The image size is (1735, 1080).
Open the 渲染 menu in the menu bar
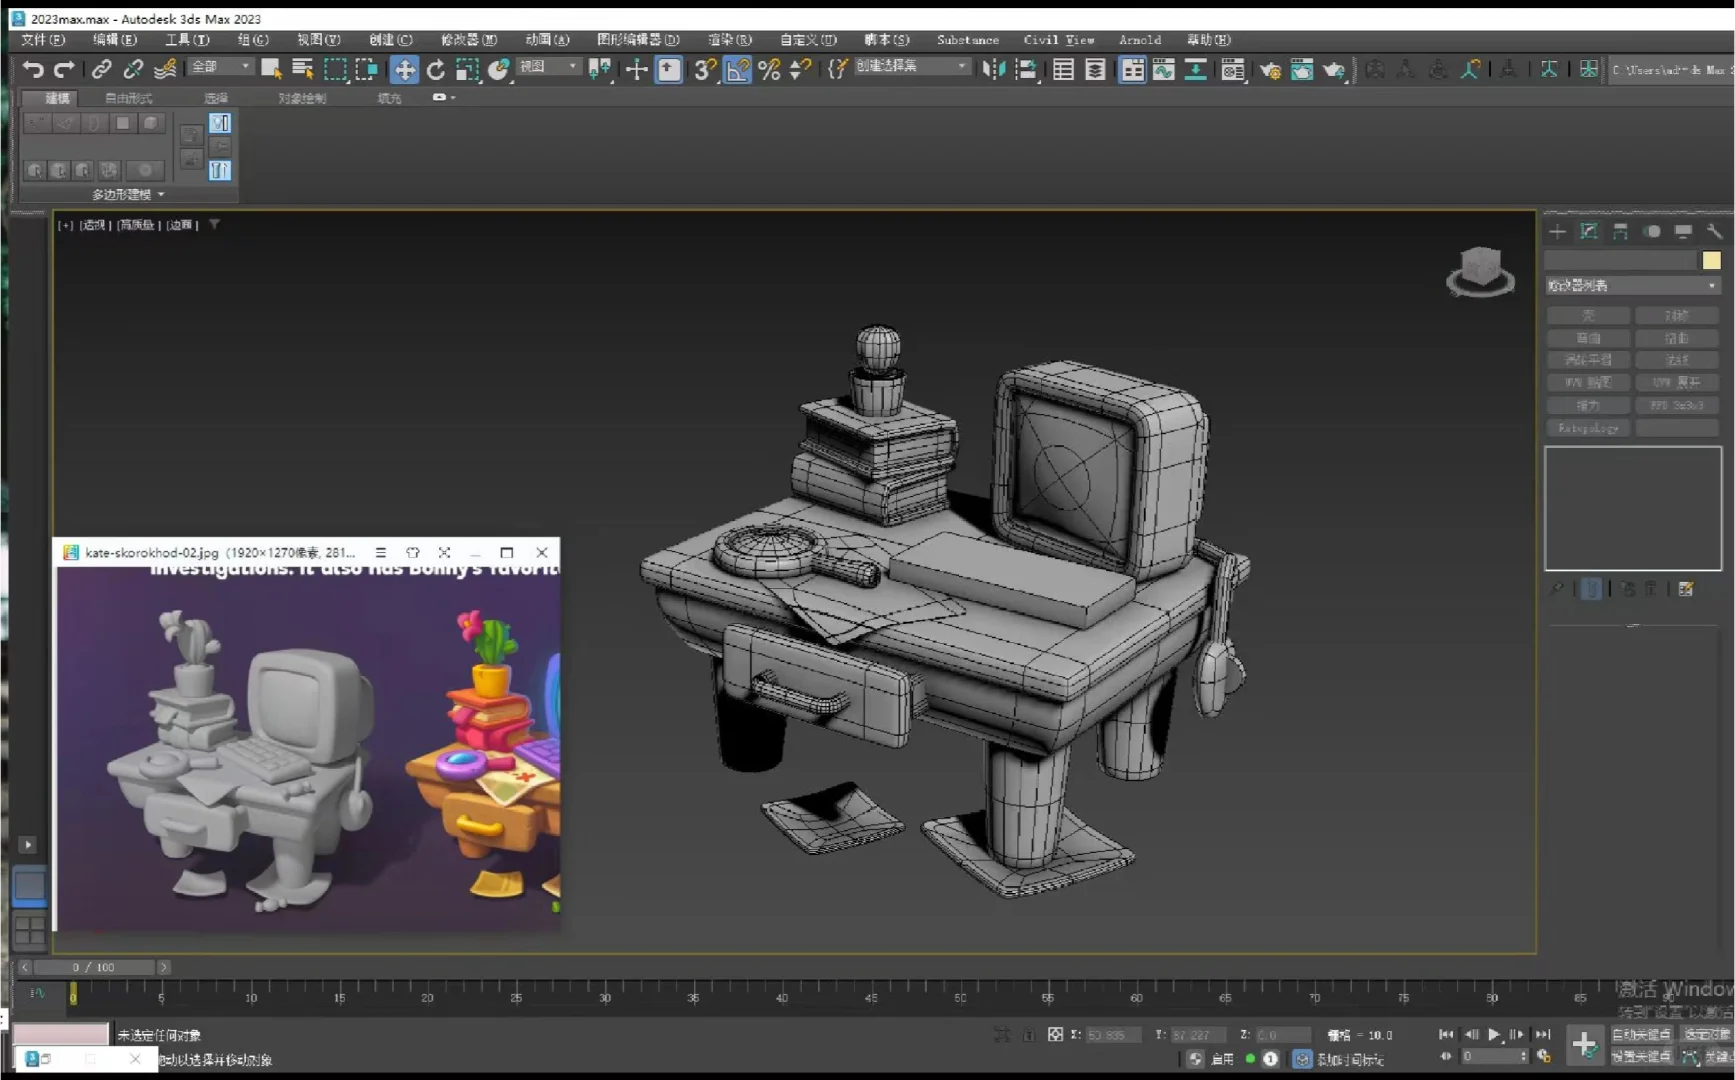729,40
